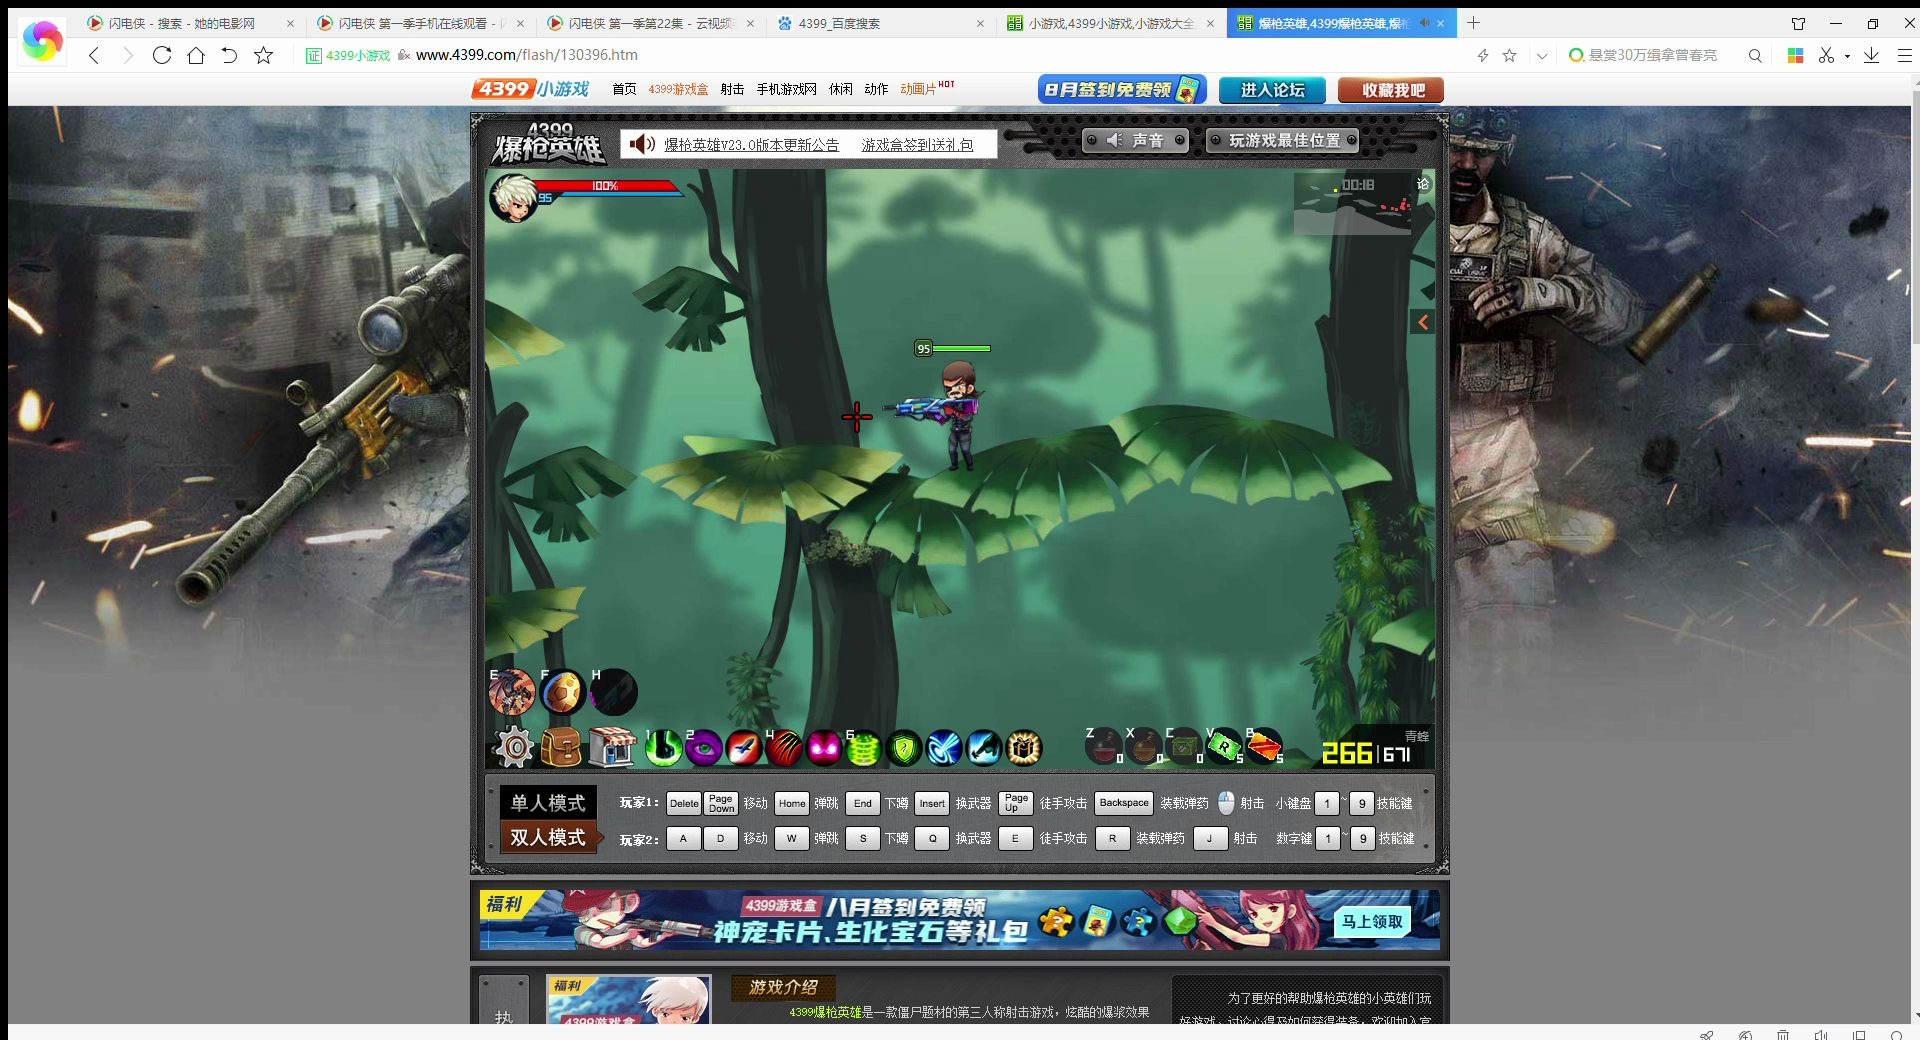
Task: Click 马上领取 on the promo banner
Action: [x=1372, y=921]
